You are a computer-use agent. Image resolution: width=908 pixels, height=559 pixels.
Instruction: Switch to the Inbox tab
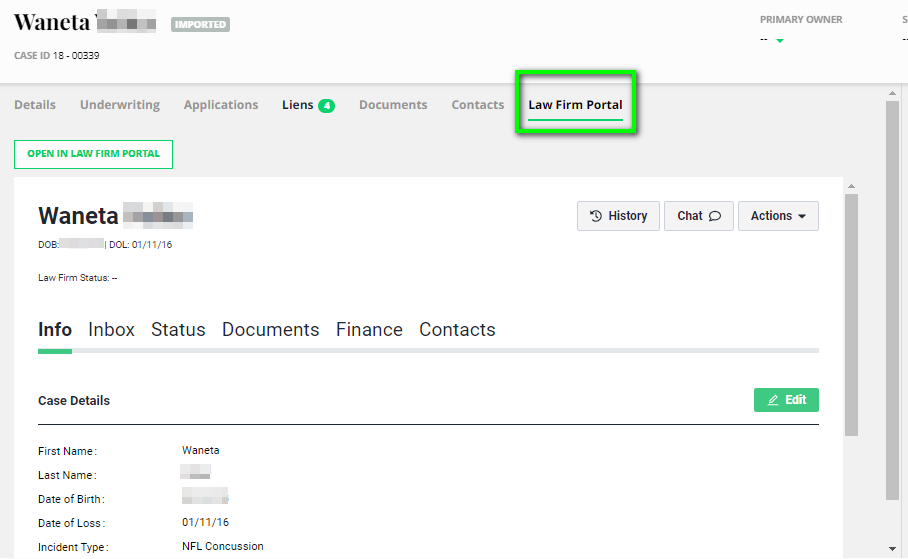(x=111, y=330)
